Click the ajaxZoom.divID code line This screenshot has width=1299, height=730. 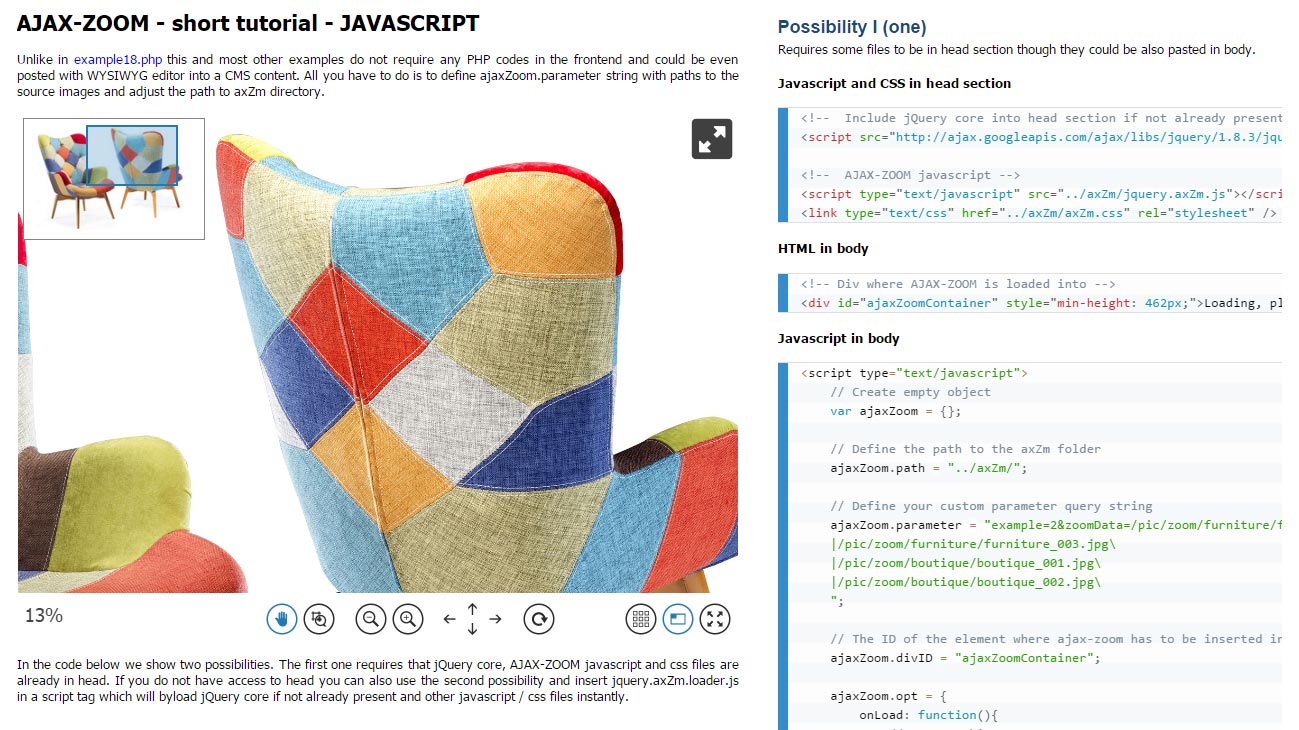point(965,658)
